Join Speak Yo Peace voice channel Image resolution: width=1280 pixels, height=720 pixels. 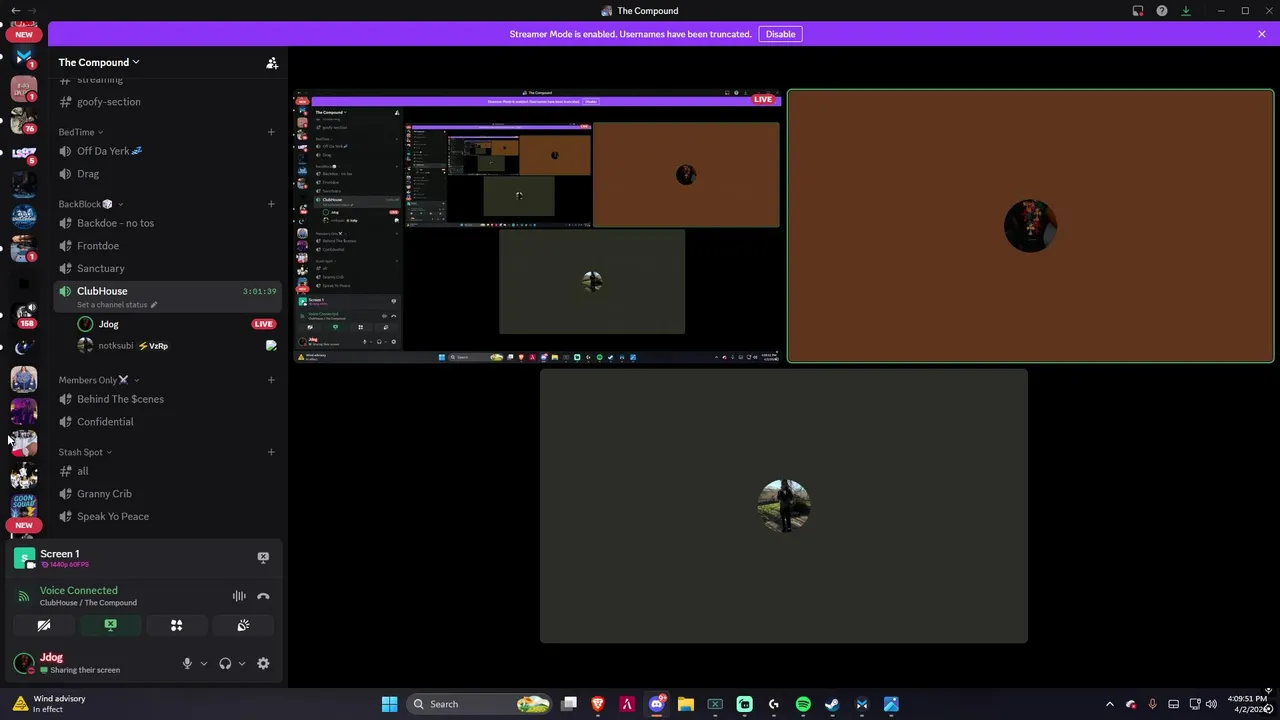pyautogui.click(x=166, y=516)
